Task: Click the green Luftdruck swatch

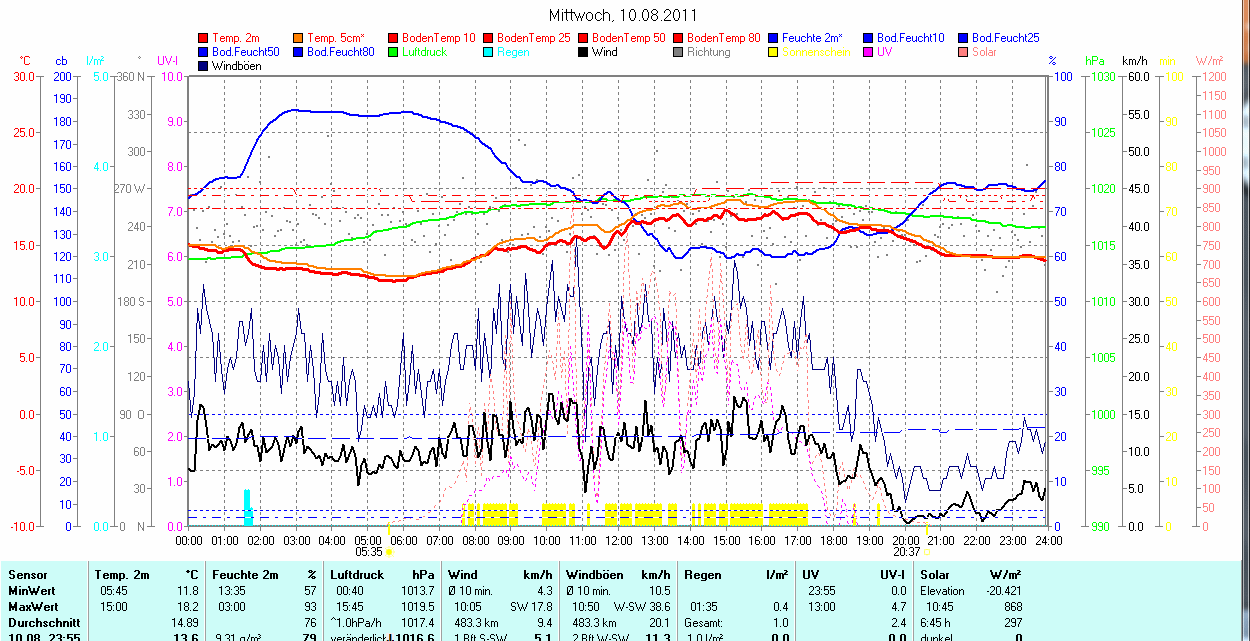Action: point(393,52)
